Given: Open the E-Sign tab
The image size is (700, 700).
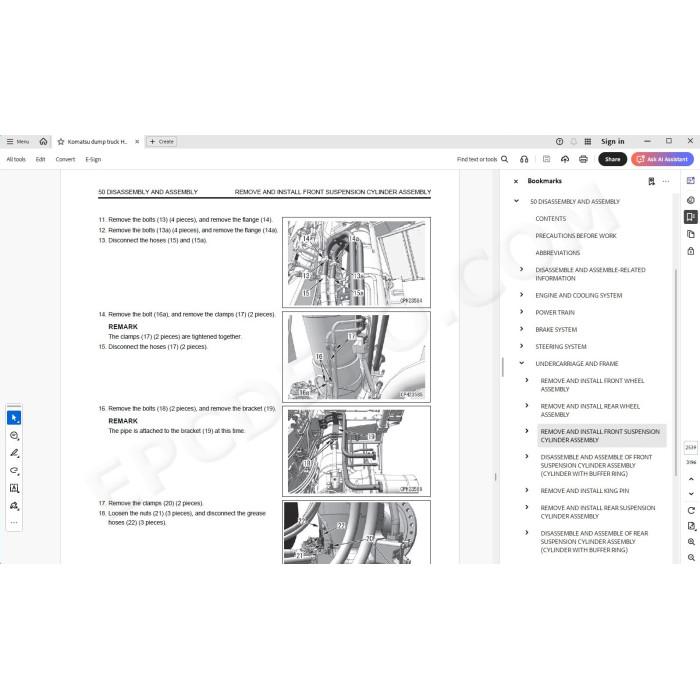Looking at the screenshot, I should click(x=93, y=159).
